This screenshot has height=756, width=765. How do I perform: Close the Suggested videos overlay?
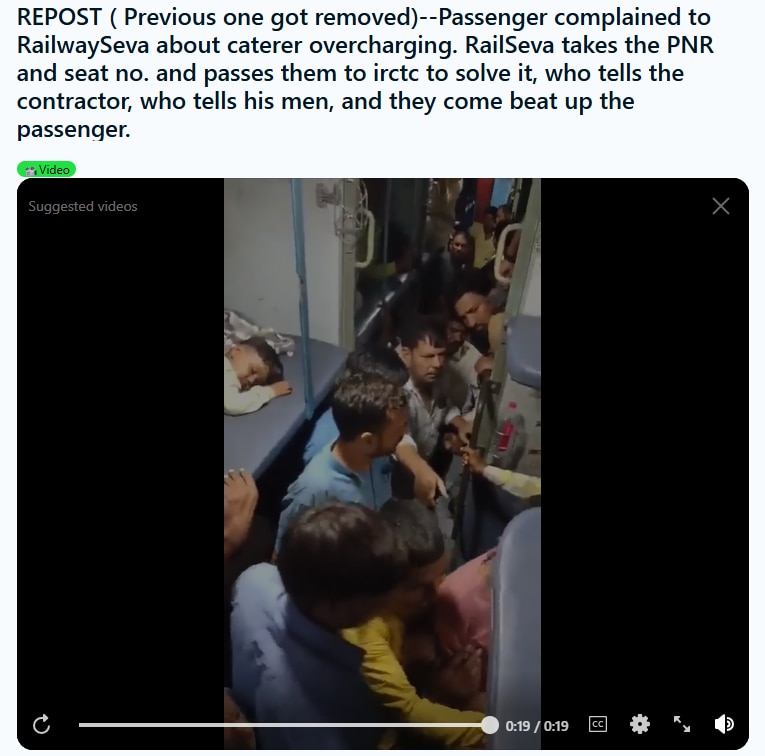pos(721,206)
